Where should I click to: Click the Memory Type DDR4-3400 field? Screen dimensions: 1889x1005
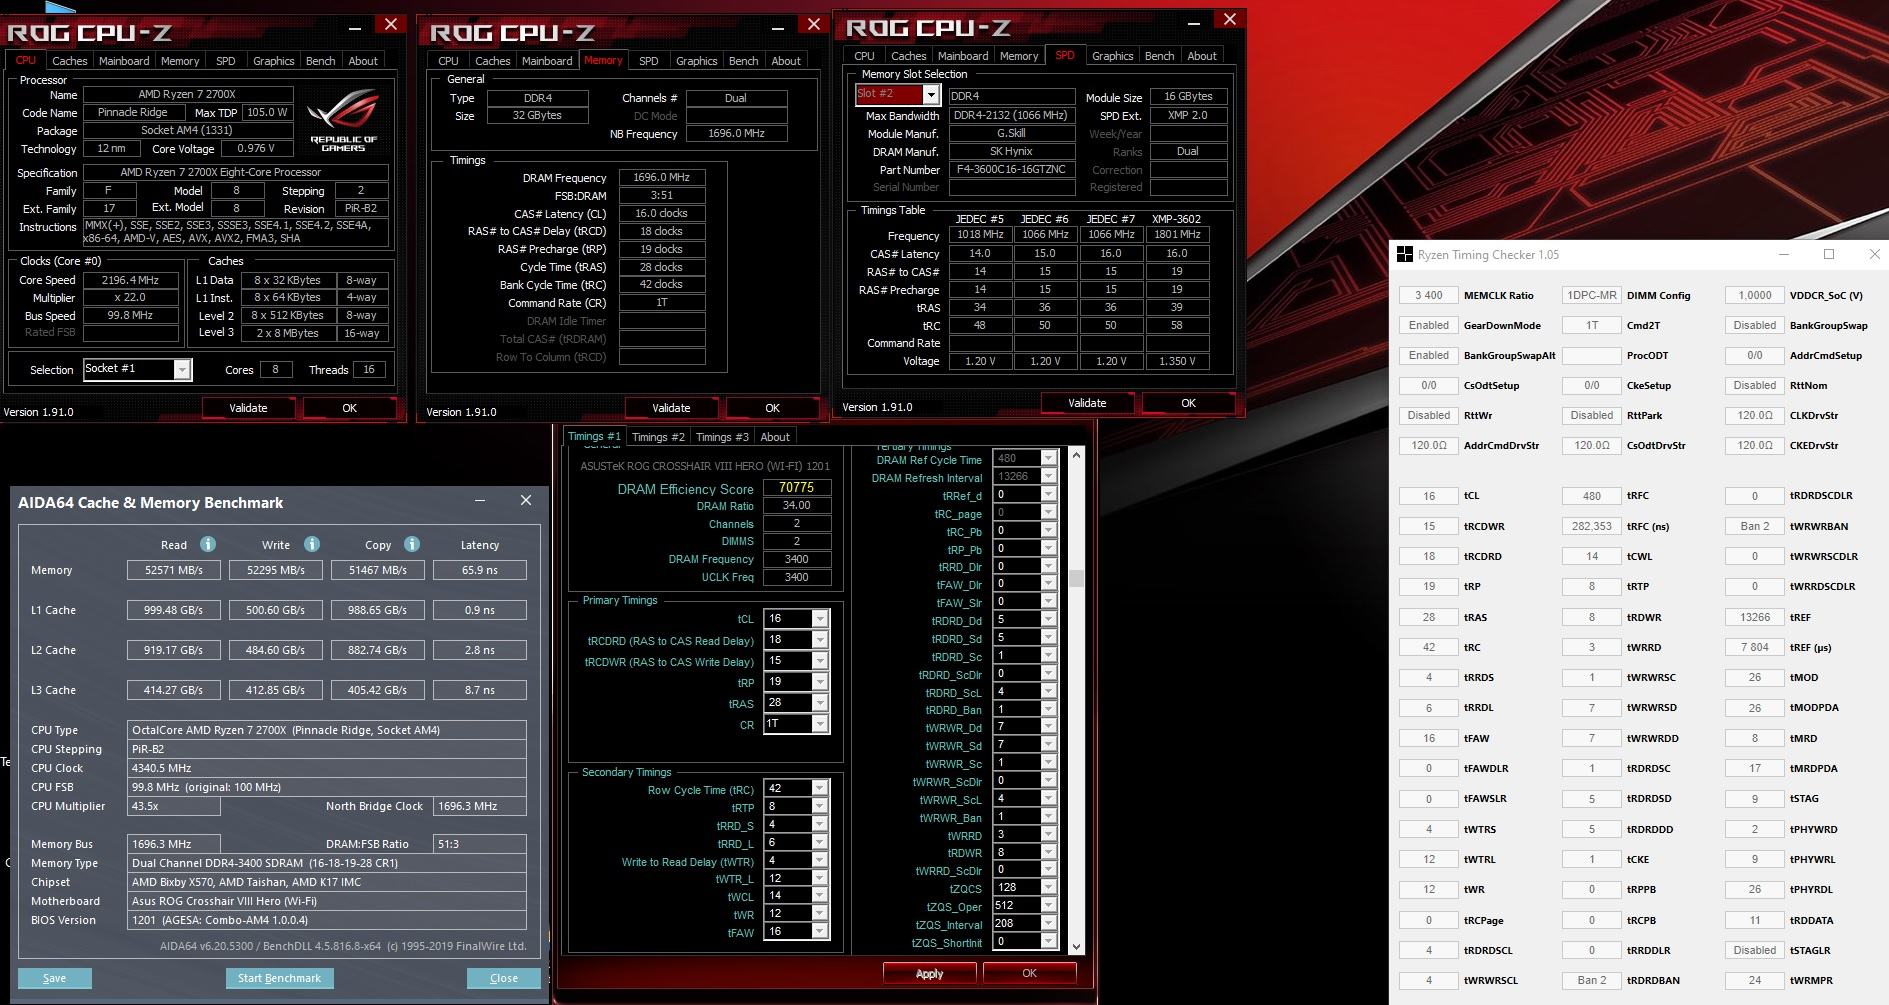click(x=327, y=863)
